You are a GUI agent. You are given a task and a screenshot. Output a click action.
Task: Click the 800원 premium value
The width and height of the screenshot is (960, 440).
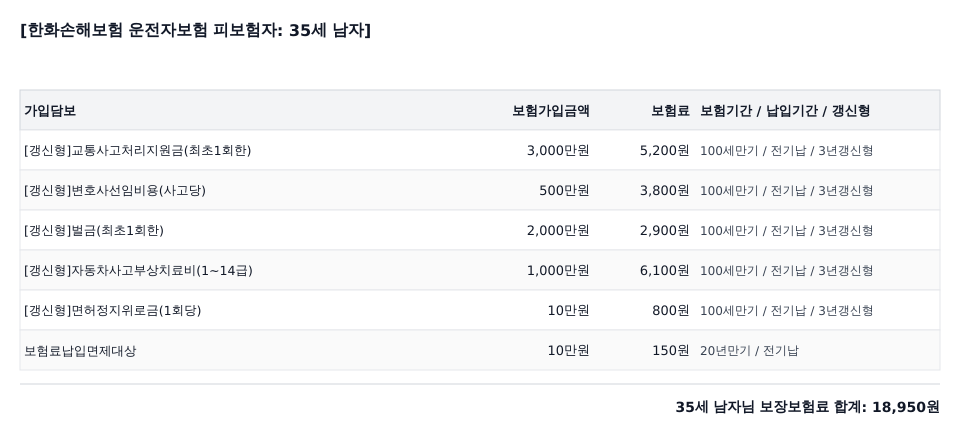(x=671, y=310)
